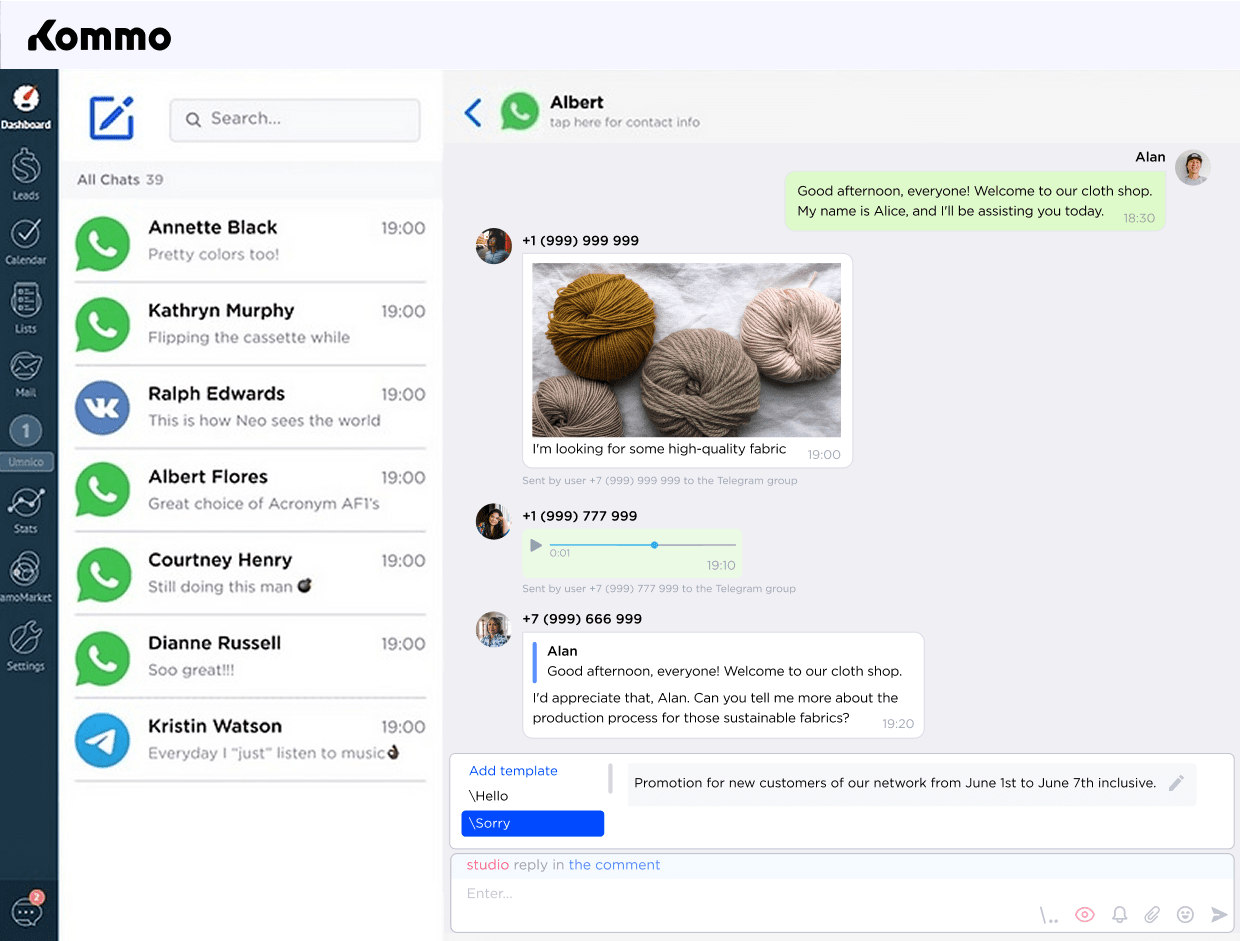The image size is (1240, 941).
Task: Toggle the eye visibility icon in composer
Action: coord(1084,914)
